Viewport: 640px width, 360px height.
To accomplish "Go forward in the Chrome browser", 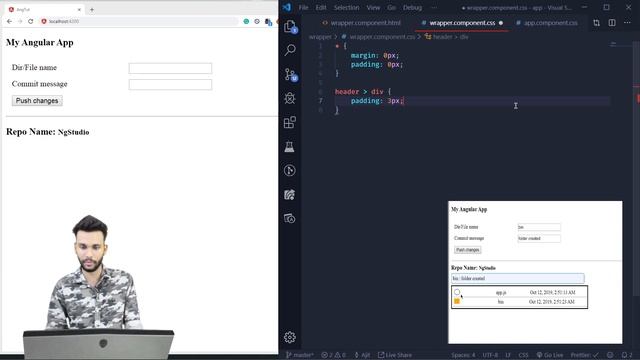I will click(20, 21).
